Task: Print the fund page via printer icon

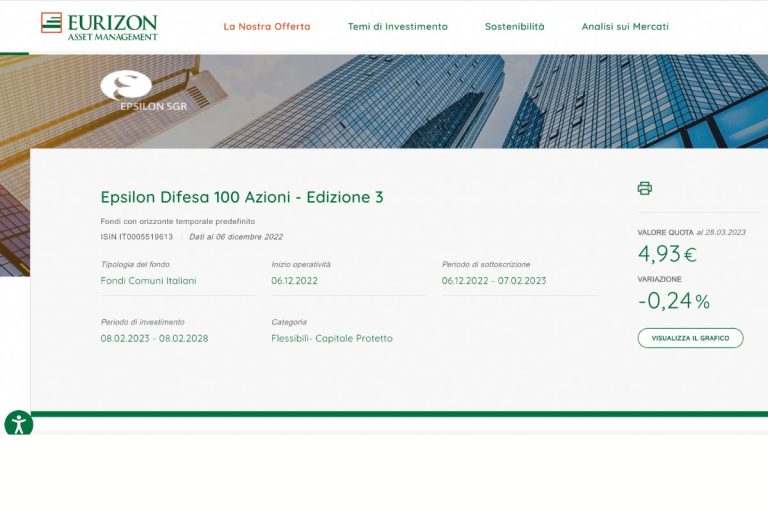Action: point(645,188)
